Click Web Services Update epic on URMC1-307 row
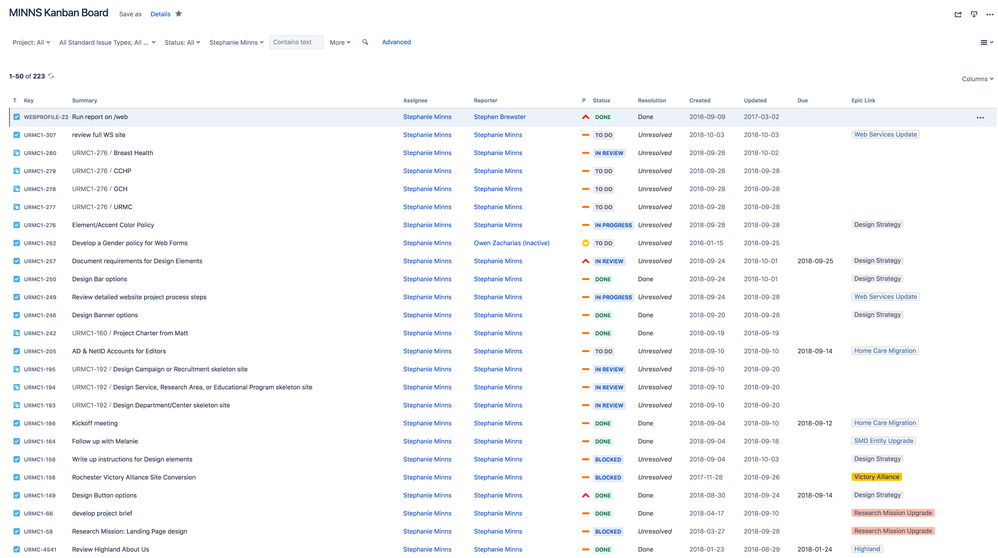This screenshot has width=998, height=558. pyautogui.click(x=885, y=134)
